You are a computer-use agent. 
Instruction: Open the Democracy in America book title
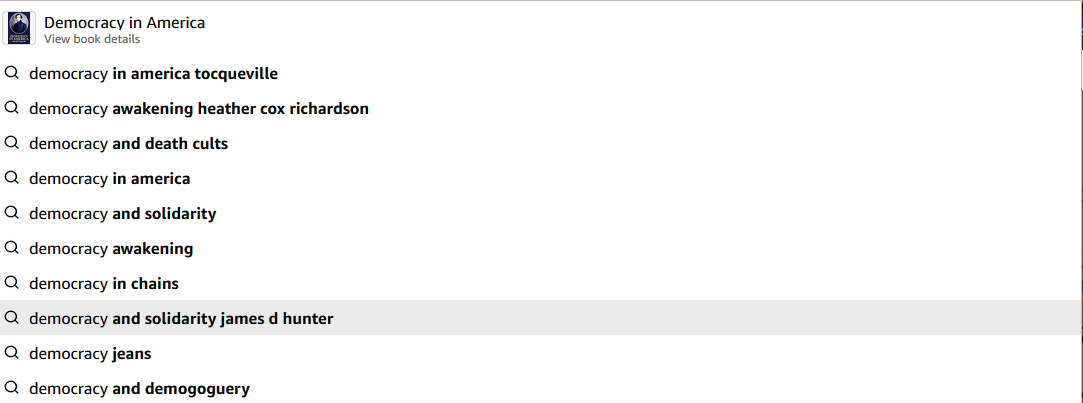tap(124, 23)
